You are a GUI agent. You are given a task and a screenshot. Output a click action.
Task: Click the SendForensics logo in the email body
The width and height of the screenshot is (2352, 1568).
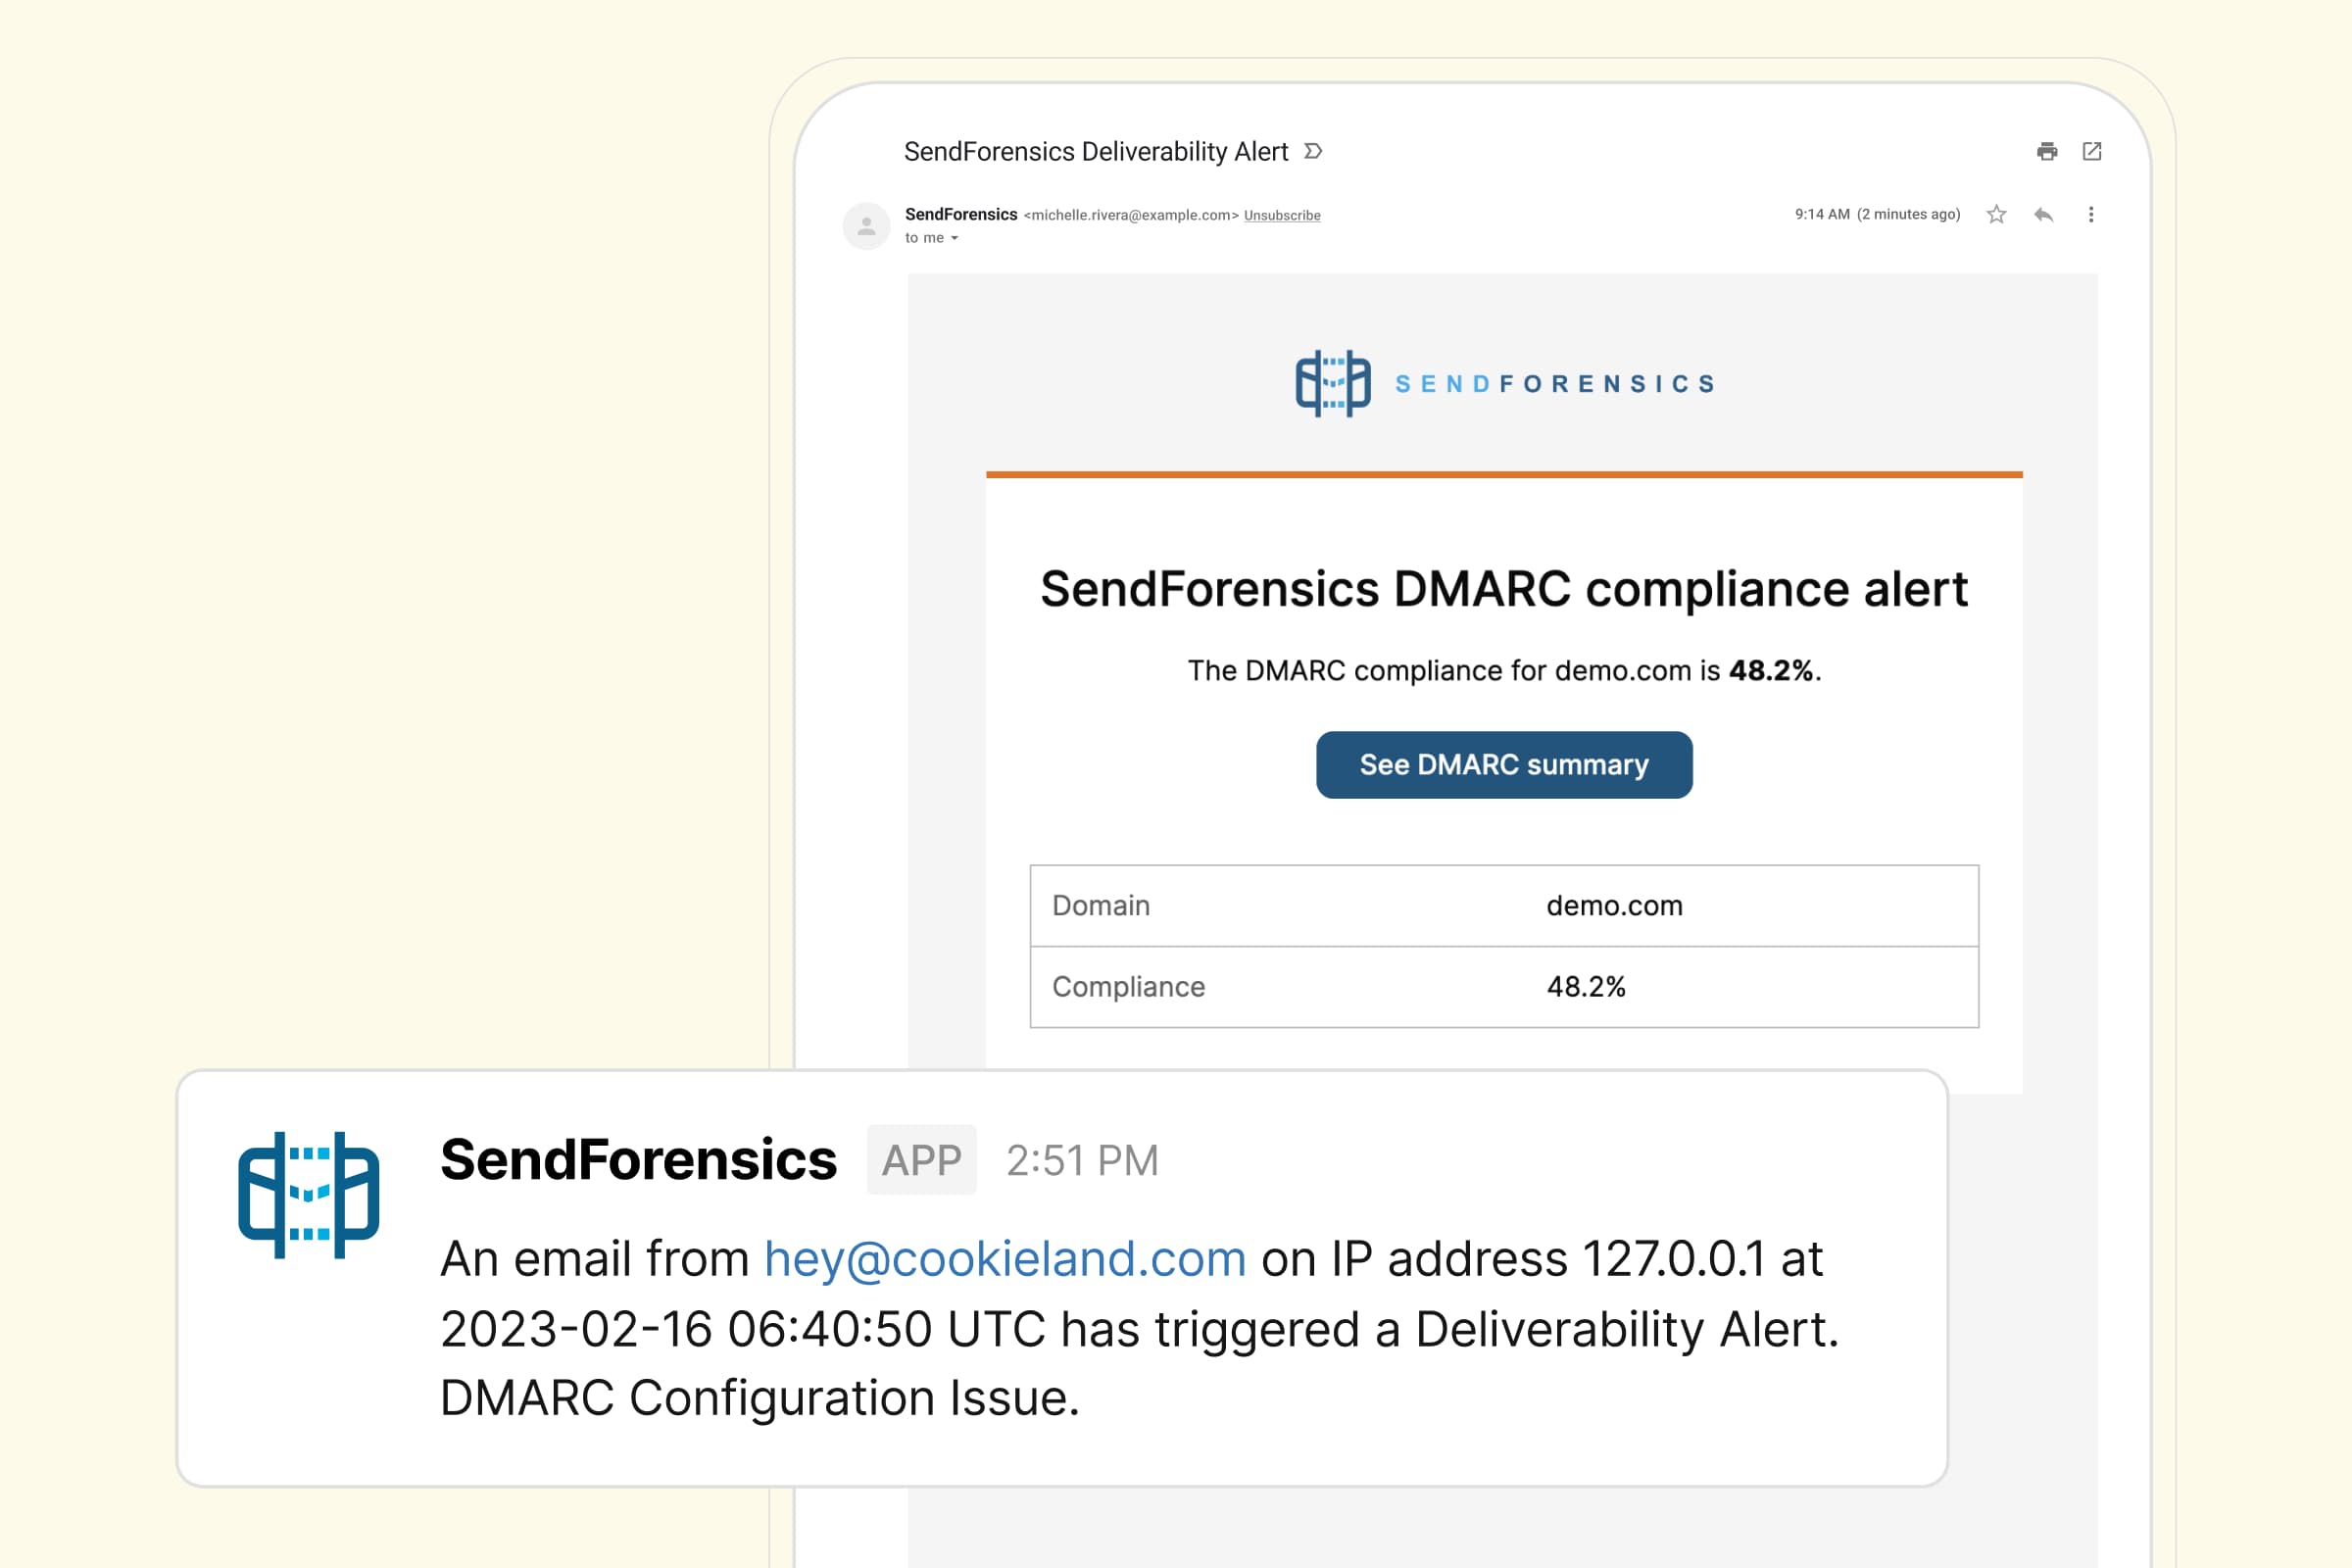[1503, 384]
